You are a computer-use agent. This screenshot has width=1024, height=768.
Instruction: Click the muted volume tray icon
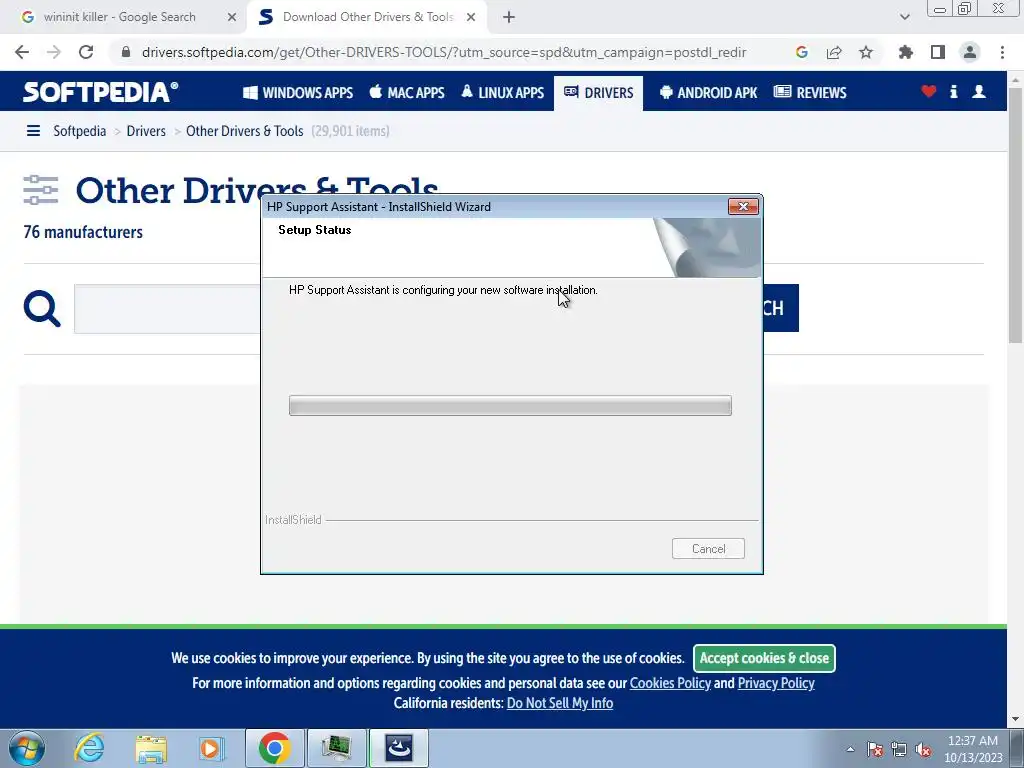coord(923,749)
